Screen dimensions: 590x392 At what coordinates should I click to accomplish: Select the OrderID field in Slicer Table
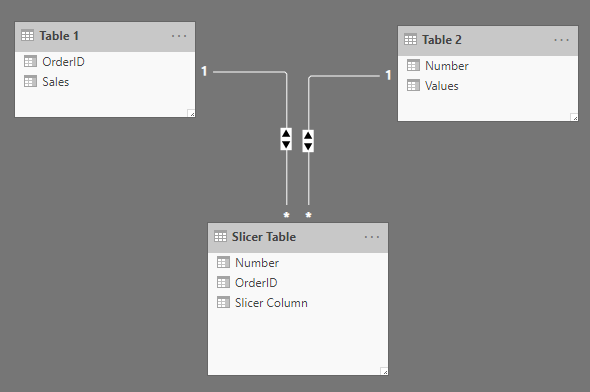(298, 283)
